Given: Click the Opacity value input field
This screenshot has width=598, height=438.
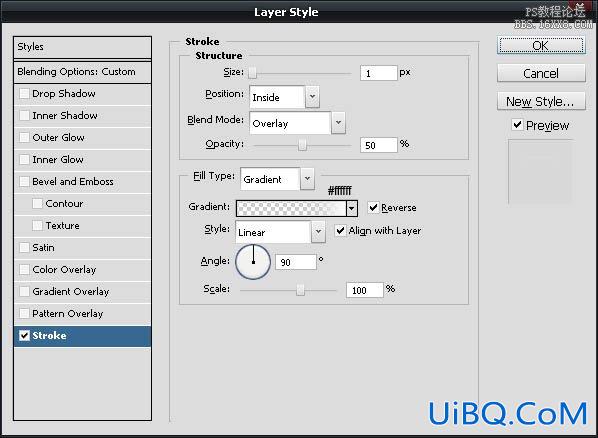Looking at the screenshot, I should point(378,145).
